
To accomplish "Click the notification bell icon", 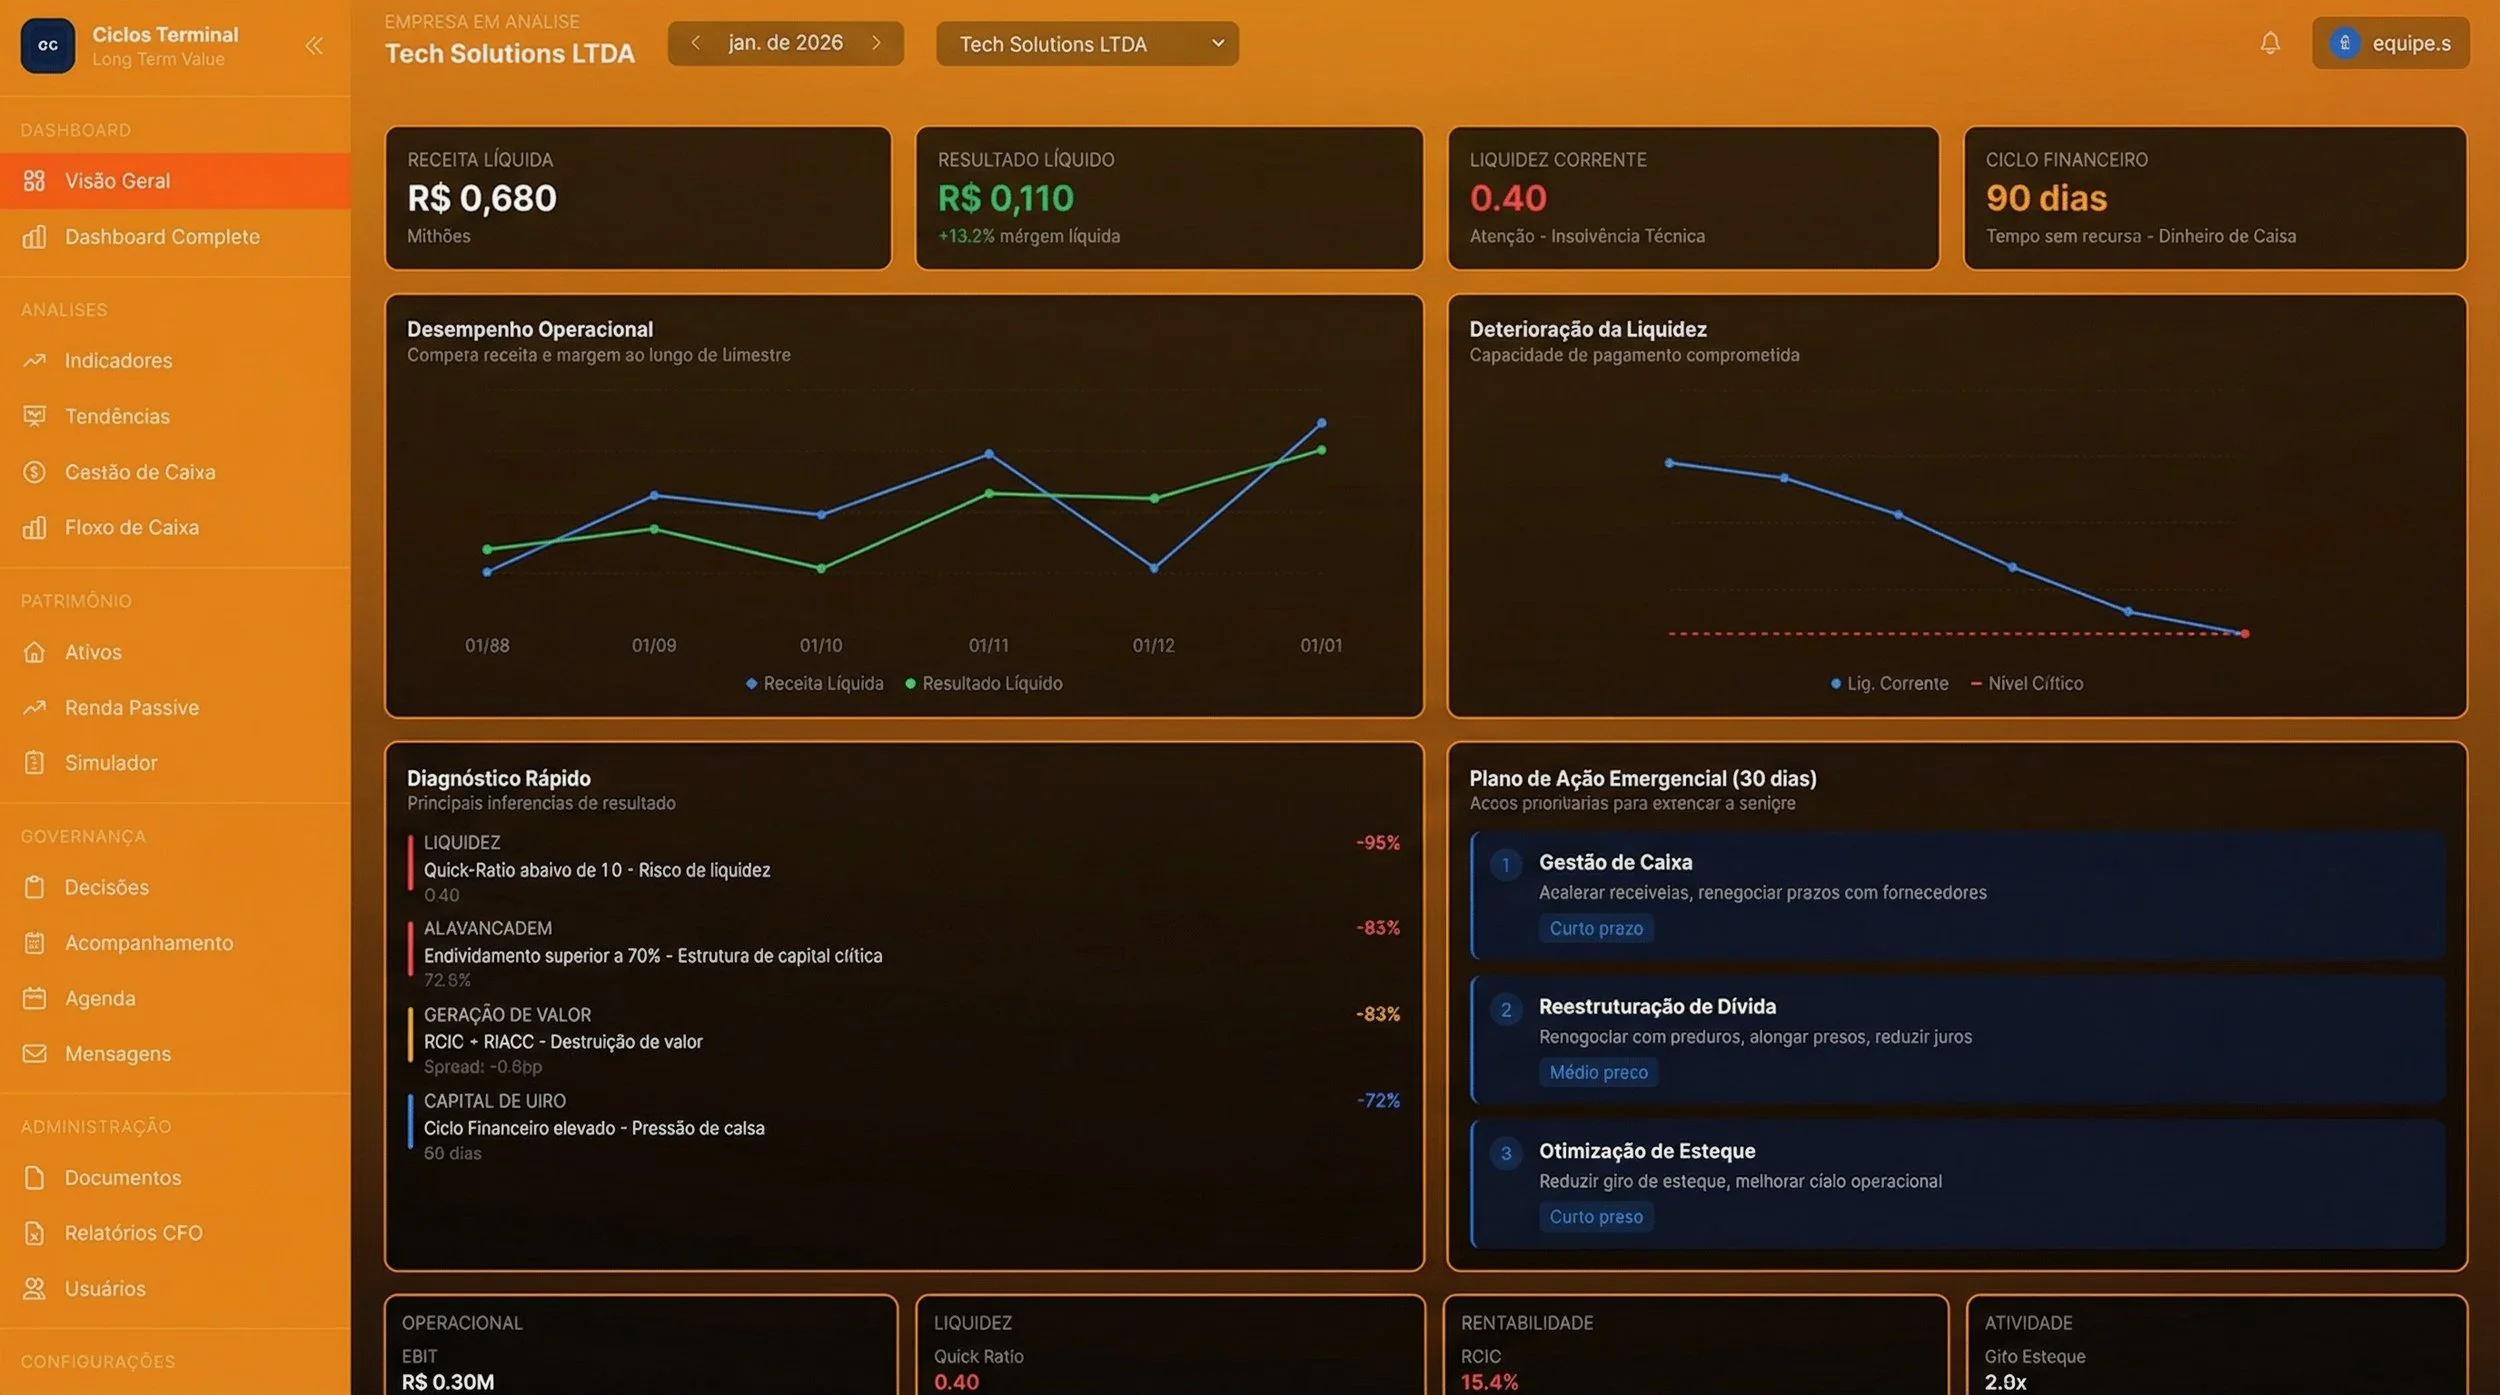I will pos(2270,43).
